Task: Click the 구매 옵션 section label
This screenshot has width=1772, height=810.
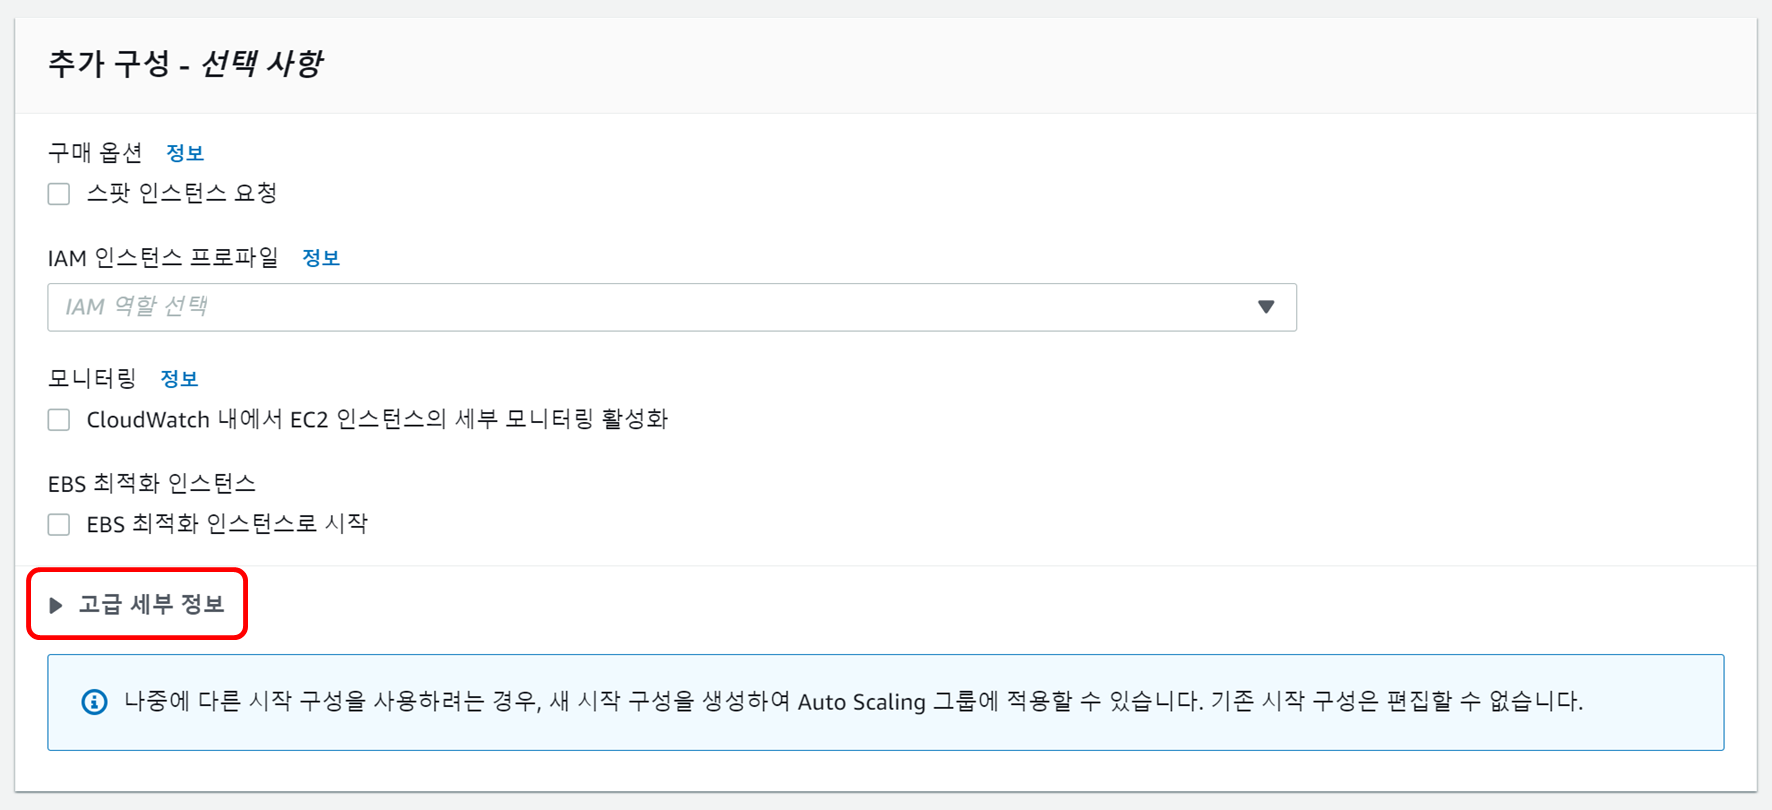Action: click(95, 153)
